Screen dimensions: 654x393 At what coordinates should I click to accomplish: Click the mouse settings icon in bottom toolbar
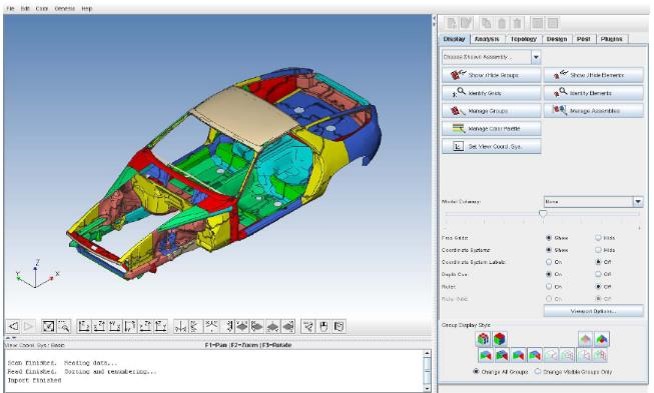[324, 326]
